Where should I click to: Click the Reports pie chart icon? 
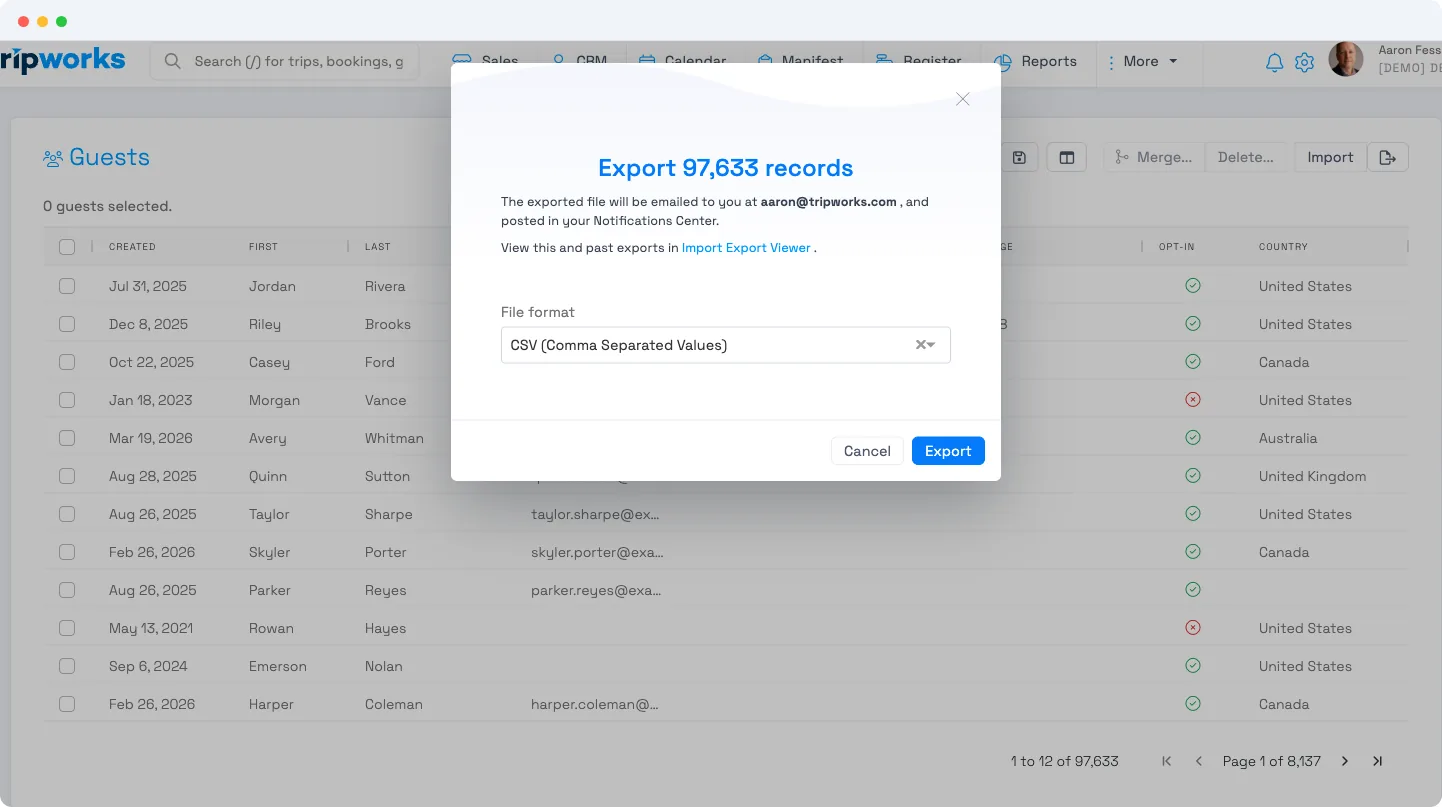pos(1003,61)
